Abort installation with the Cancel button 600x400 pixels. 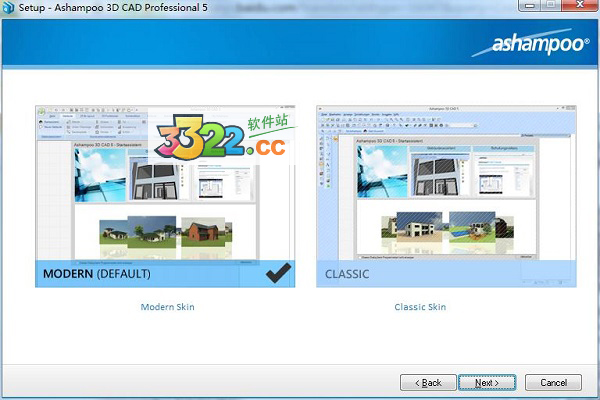tap(553, 382)
